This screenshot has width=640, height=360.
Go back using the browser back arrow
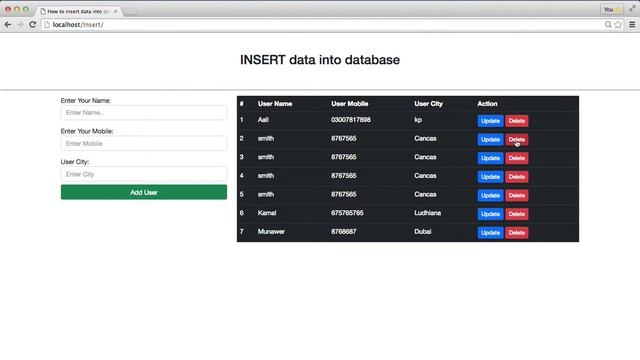7,25
